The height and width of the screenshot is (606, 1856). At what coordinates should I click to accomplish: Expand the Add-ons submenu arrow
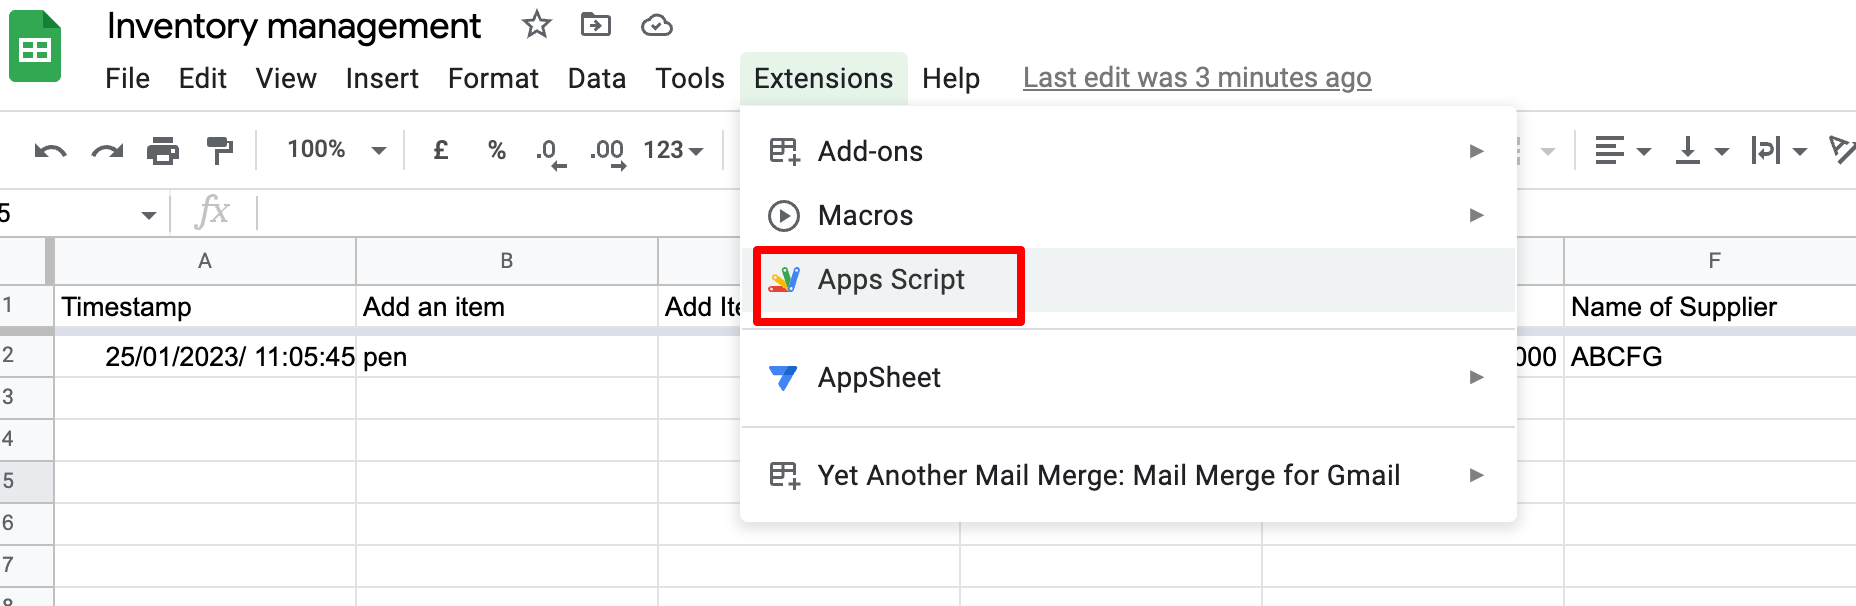pos(1476,151)
